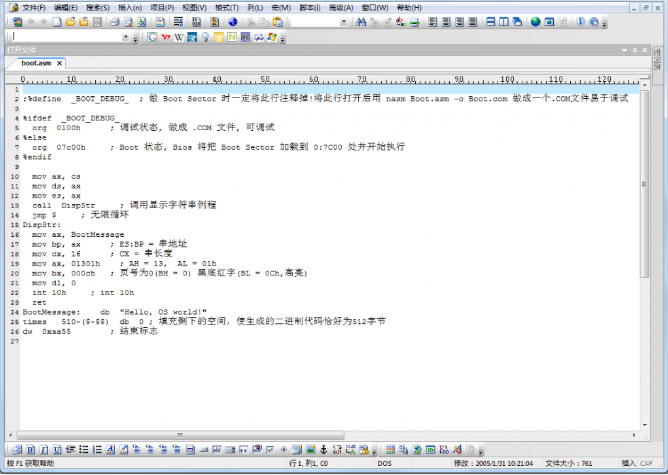Image resolution: width=668 pixels, height=475 pixels.
Task: Click the Windows flag icon
Action: point(272,37)
